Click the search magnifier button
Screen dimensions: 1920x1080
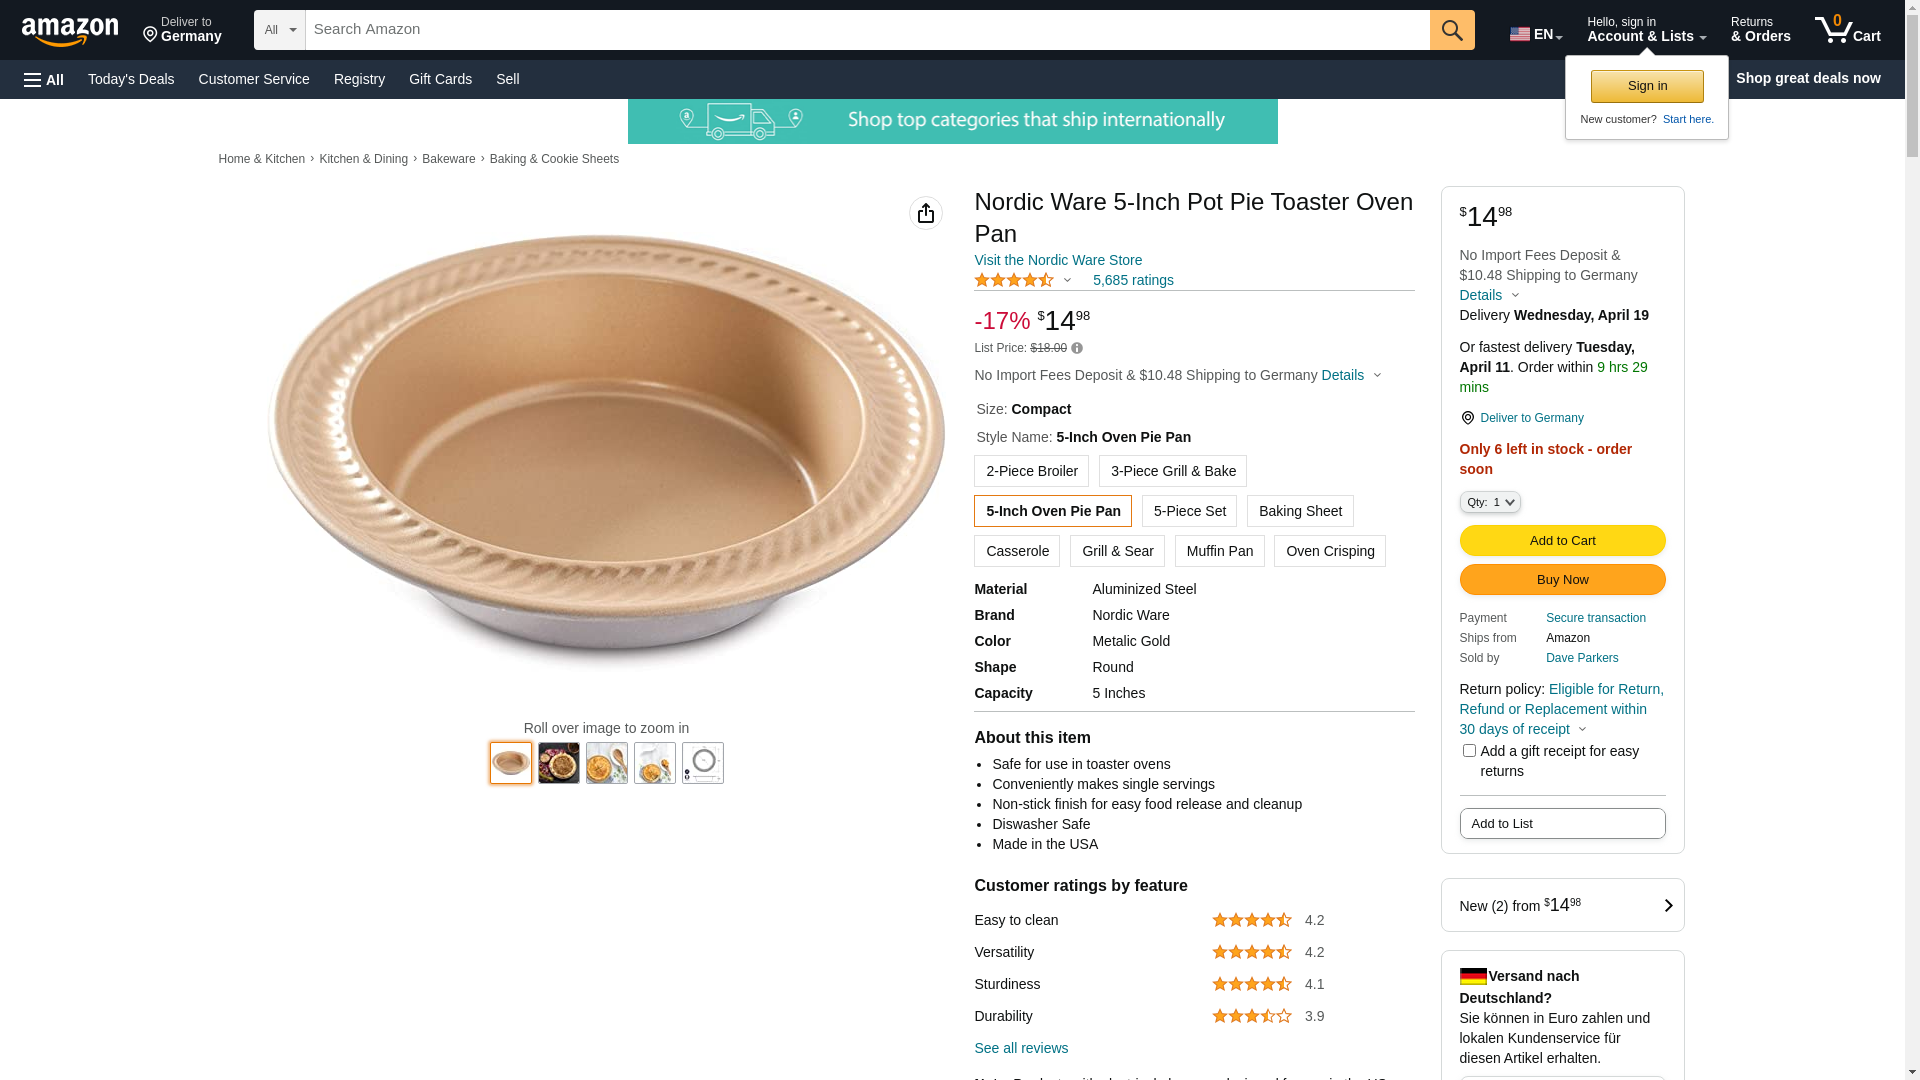click(x=1451, y=30)
